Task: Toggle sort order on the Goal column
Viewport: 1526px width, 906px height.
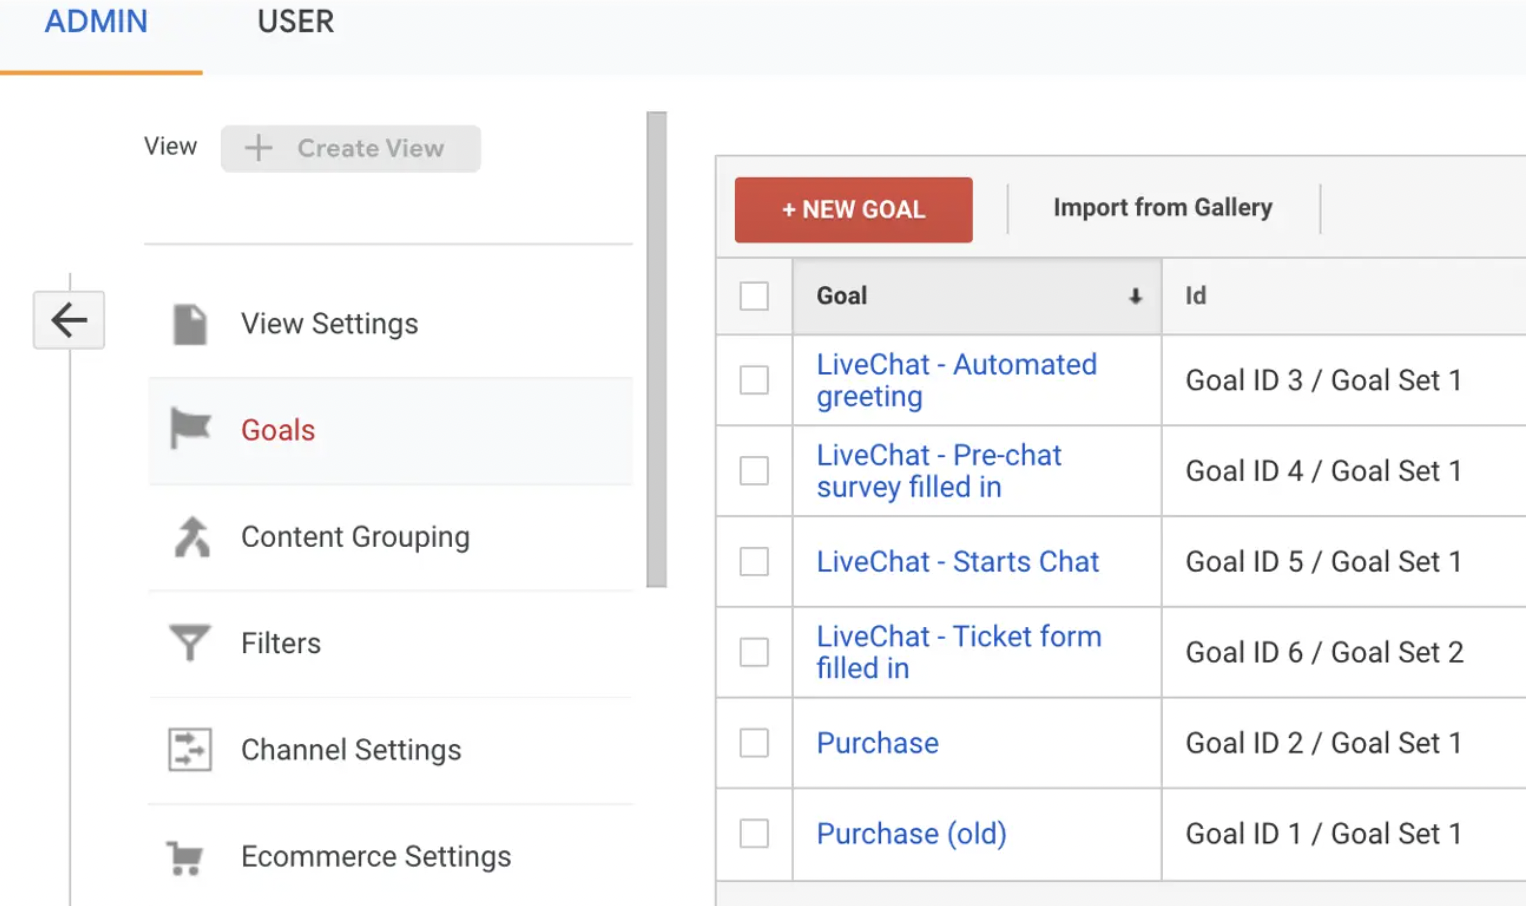Action: click(1134, 296)
